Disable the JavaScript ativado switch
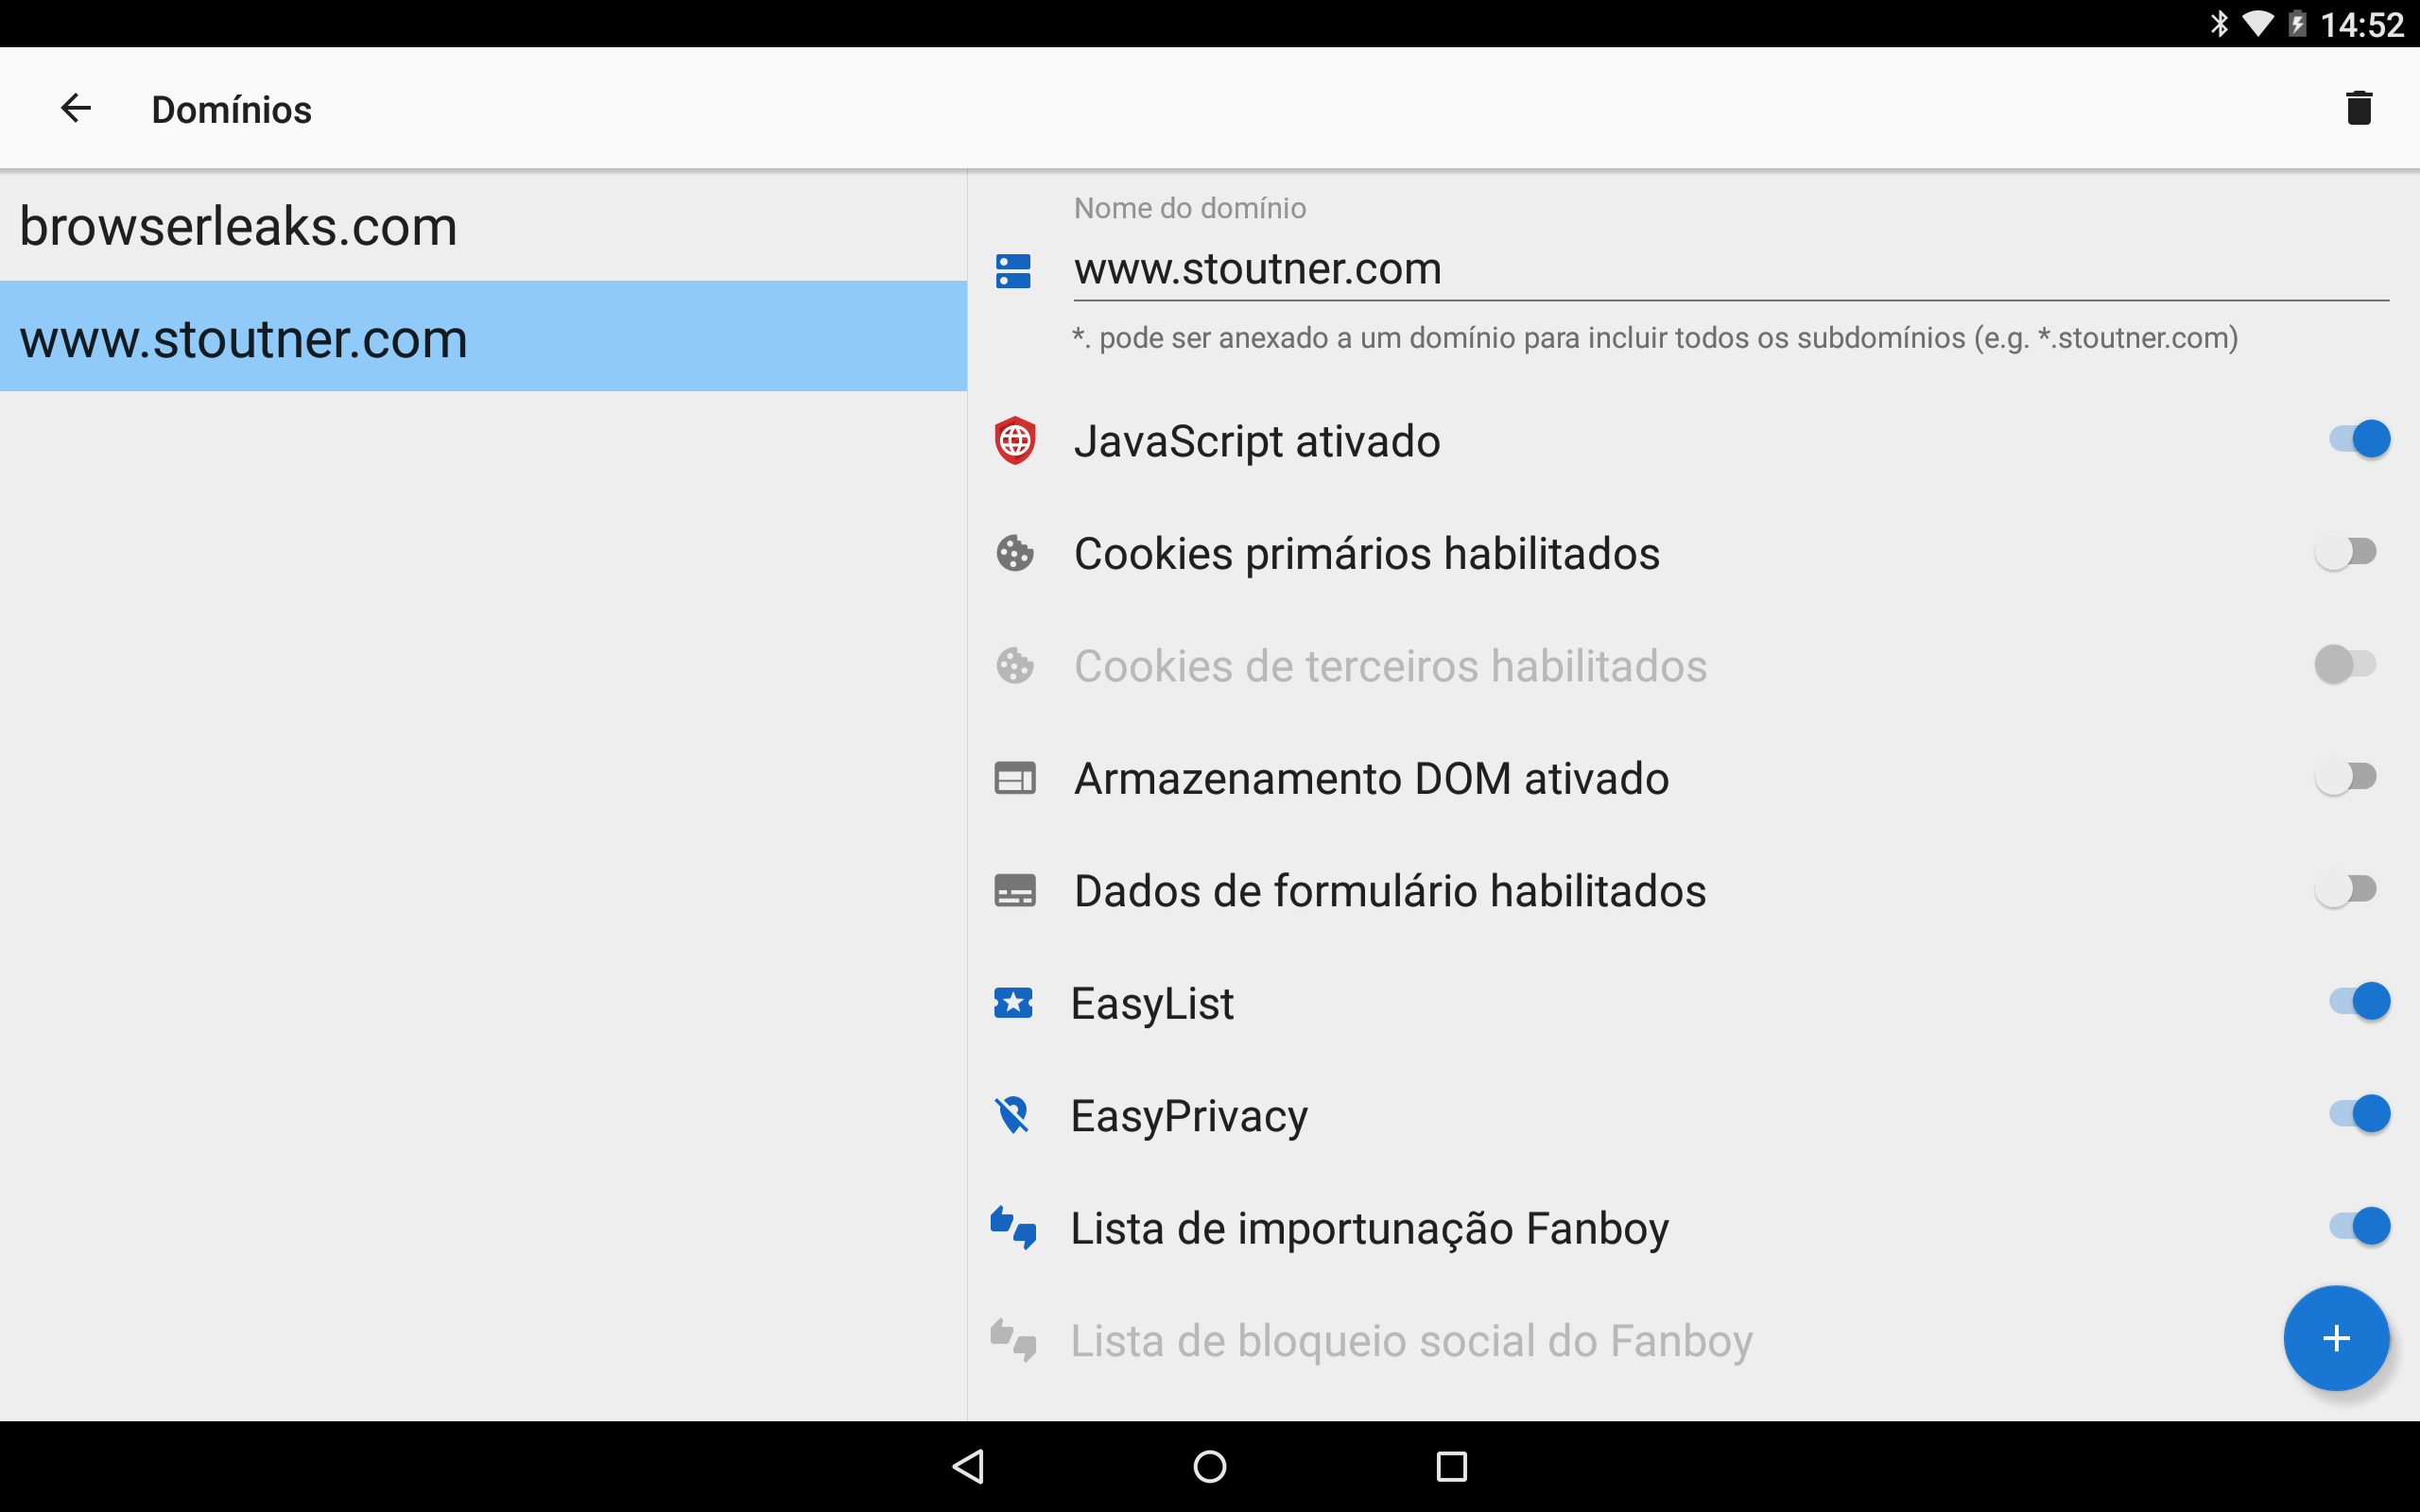Viewport: 2420px width, 1512px height. tap(2358, 439)
